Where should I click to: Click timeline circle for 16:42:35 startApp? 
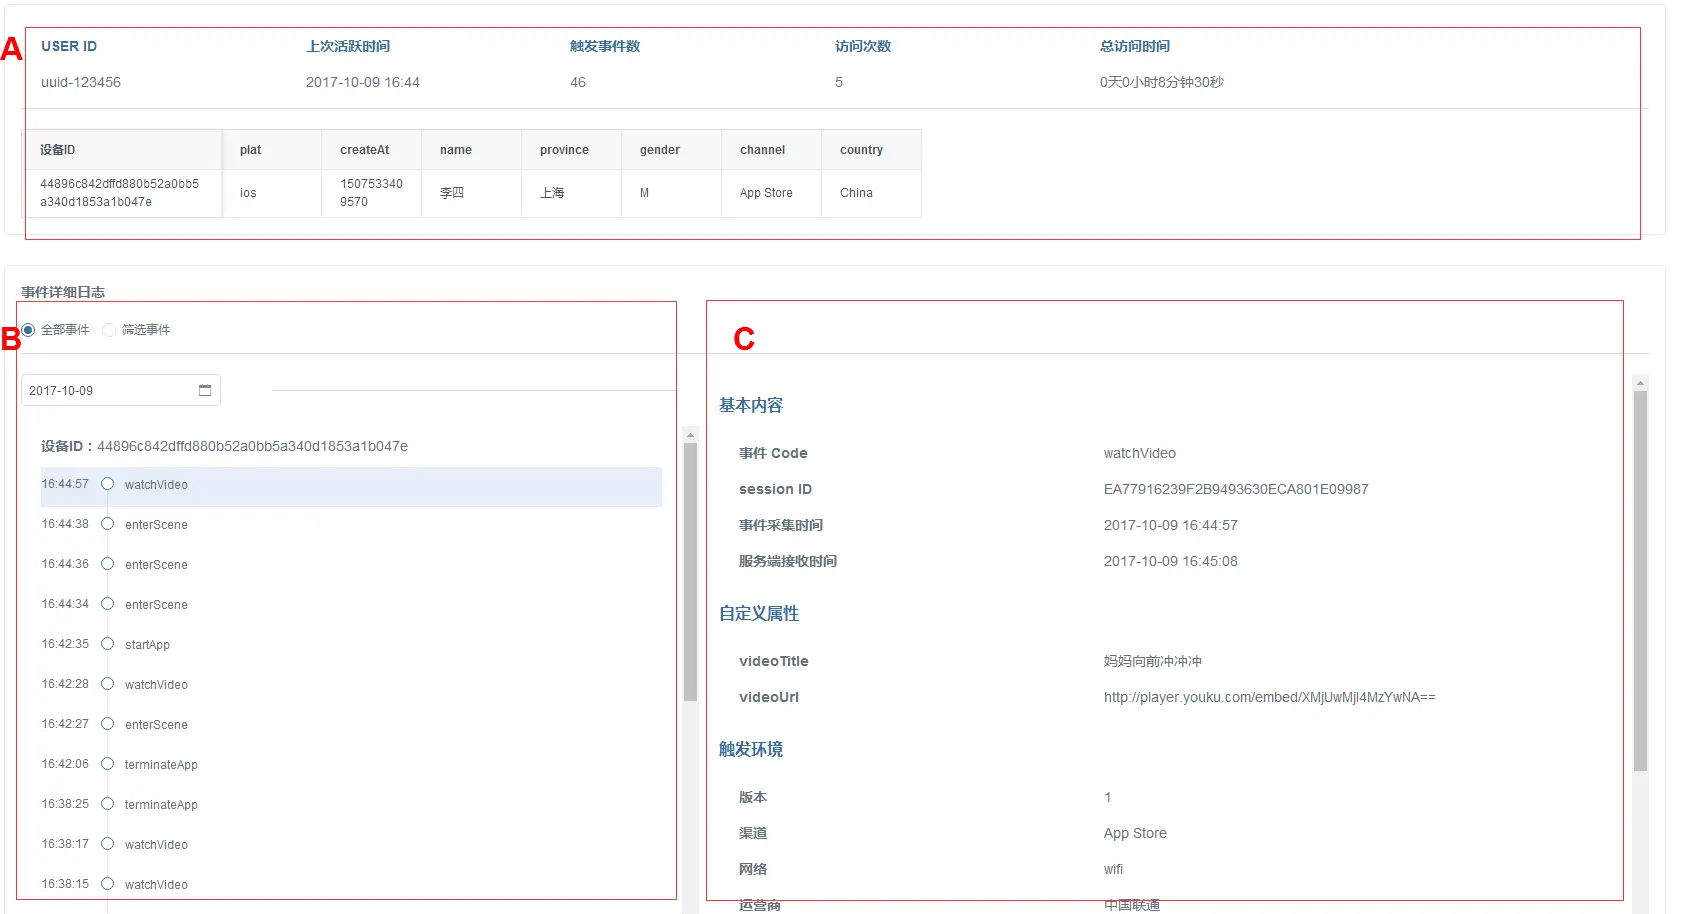(107, 644)
